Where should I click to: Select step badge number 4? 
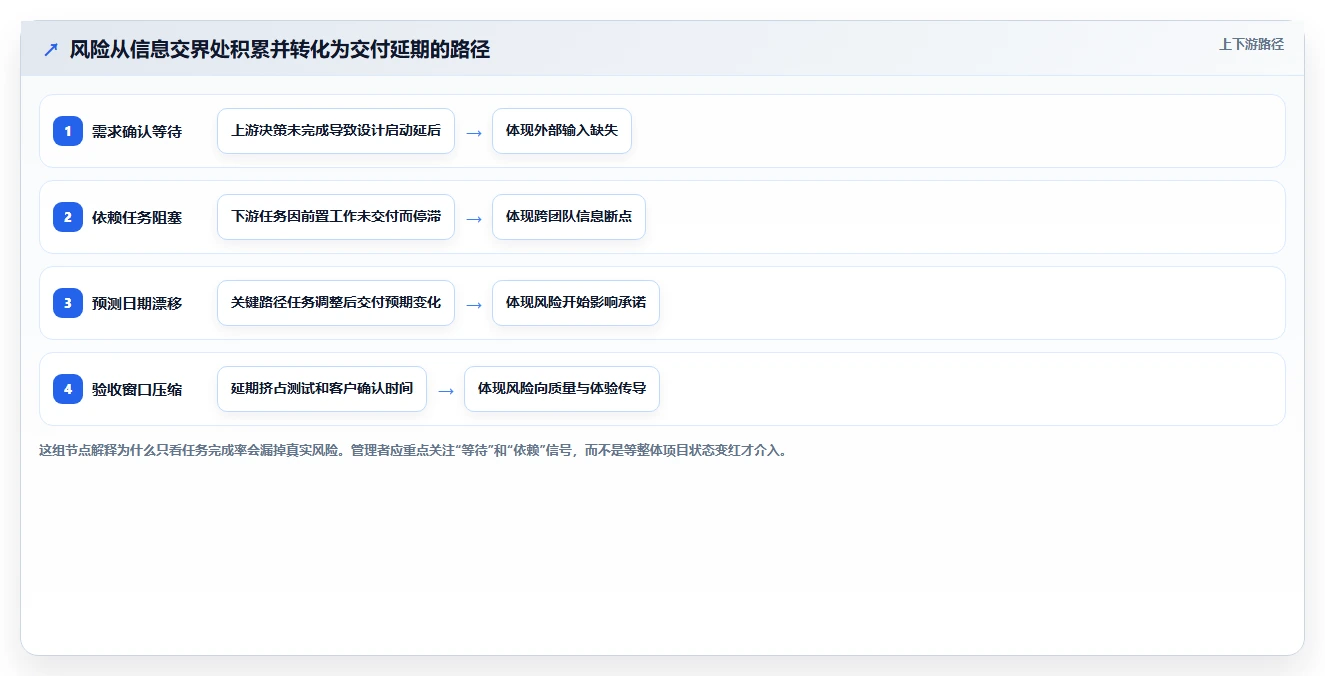(x=68, y=389)
